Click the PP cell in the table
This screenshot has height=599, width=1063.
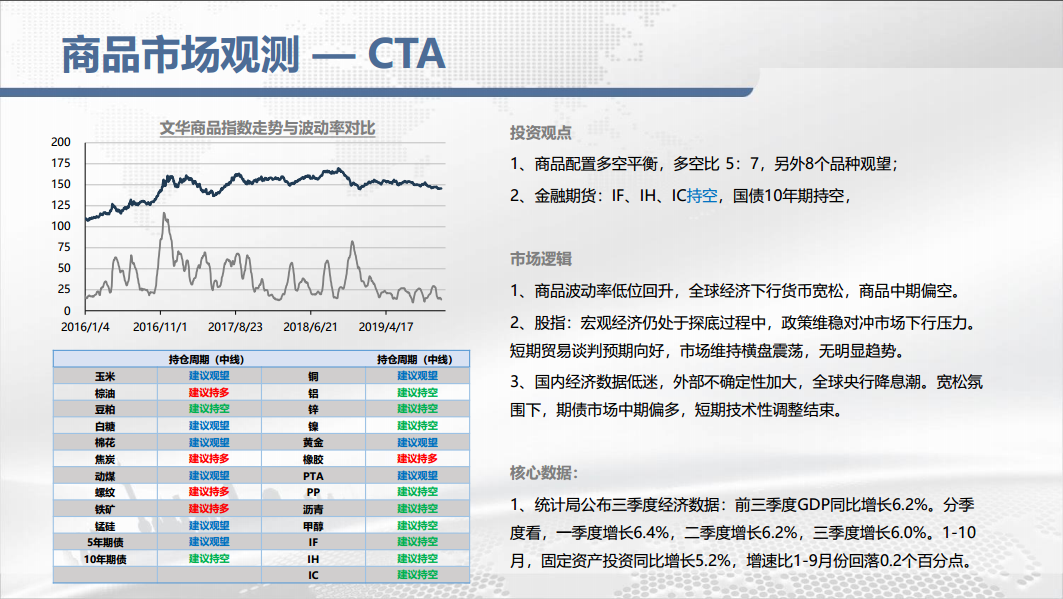coord(313,493)
